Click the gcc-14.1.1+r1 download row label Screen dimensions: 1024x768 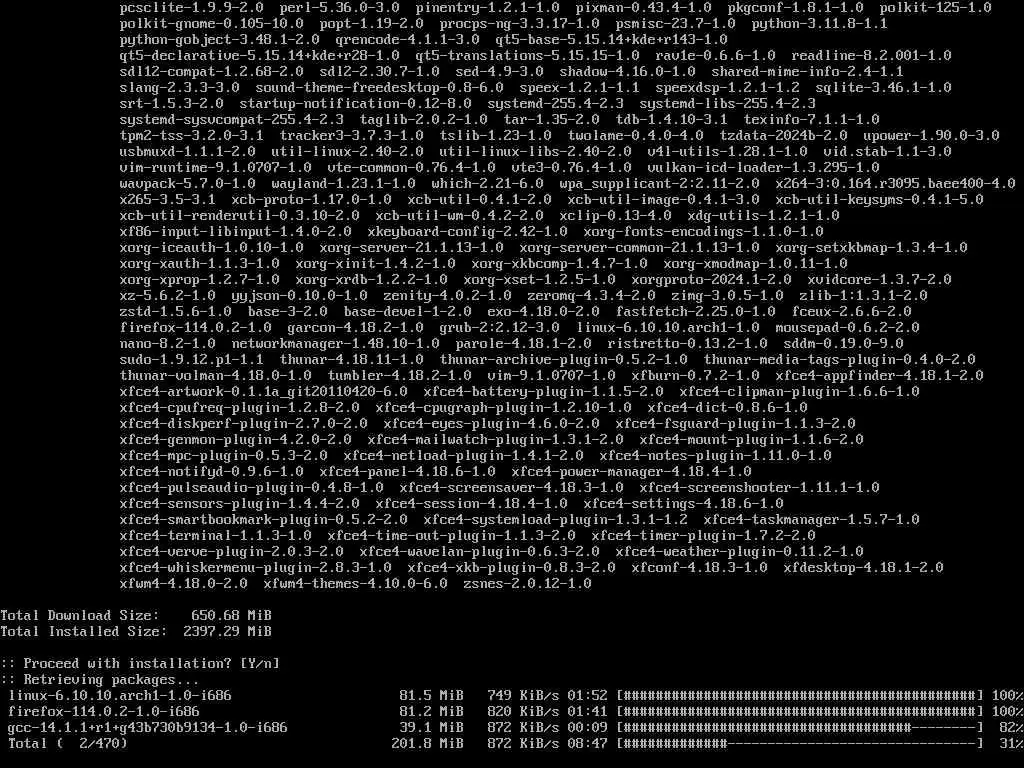[x=148, y=728]
